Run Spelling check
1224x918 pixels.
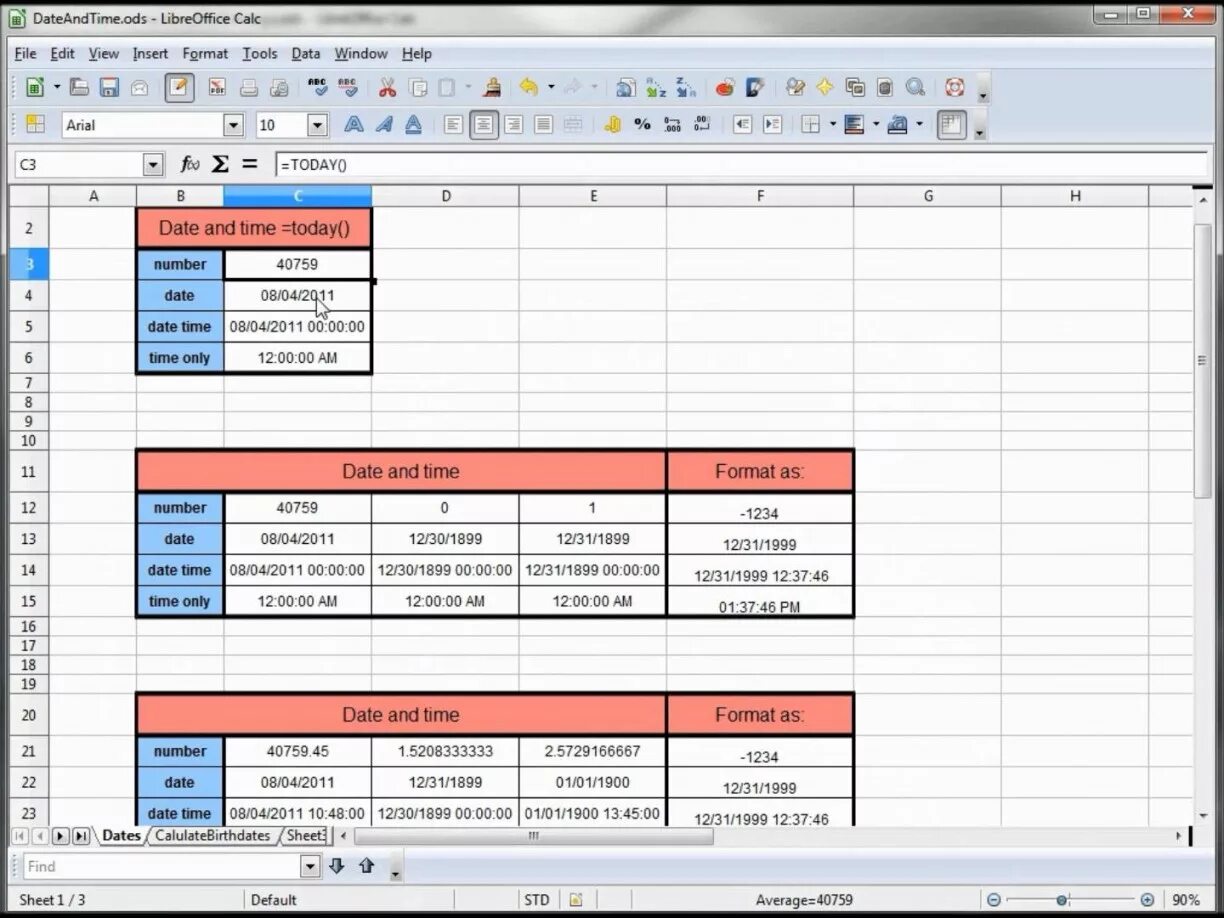point(317,87)
